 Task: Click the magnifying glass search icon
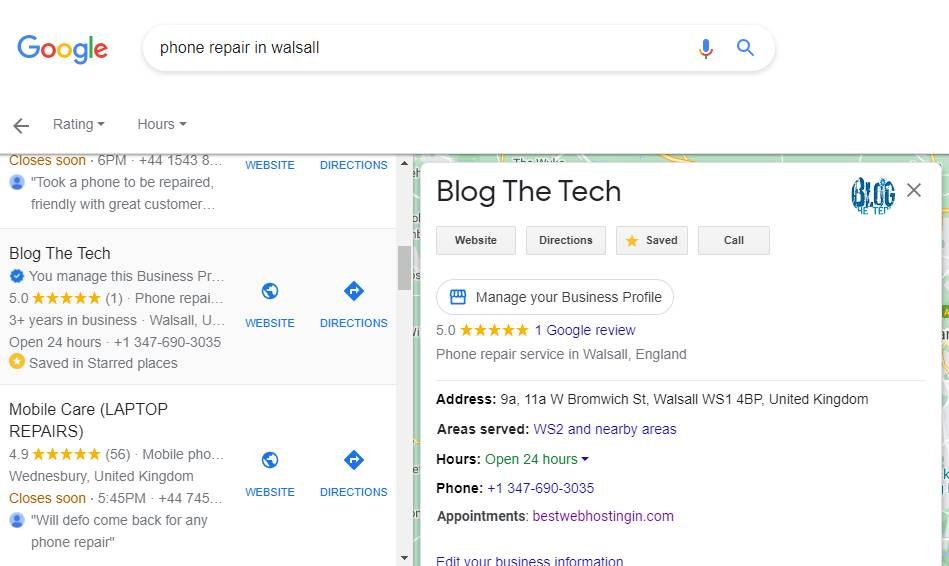click(745, 48)
